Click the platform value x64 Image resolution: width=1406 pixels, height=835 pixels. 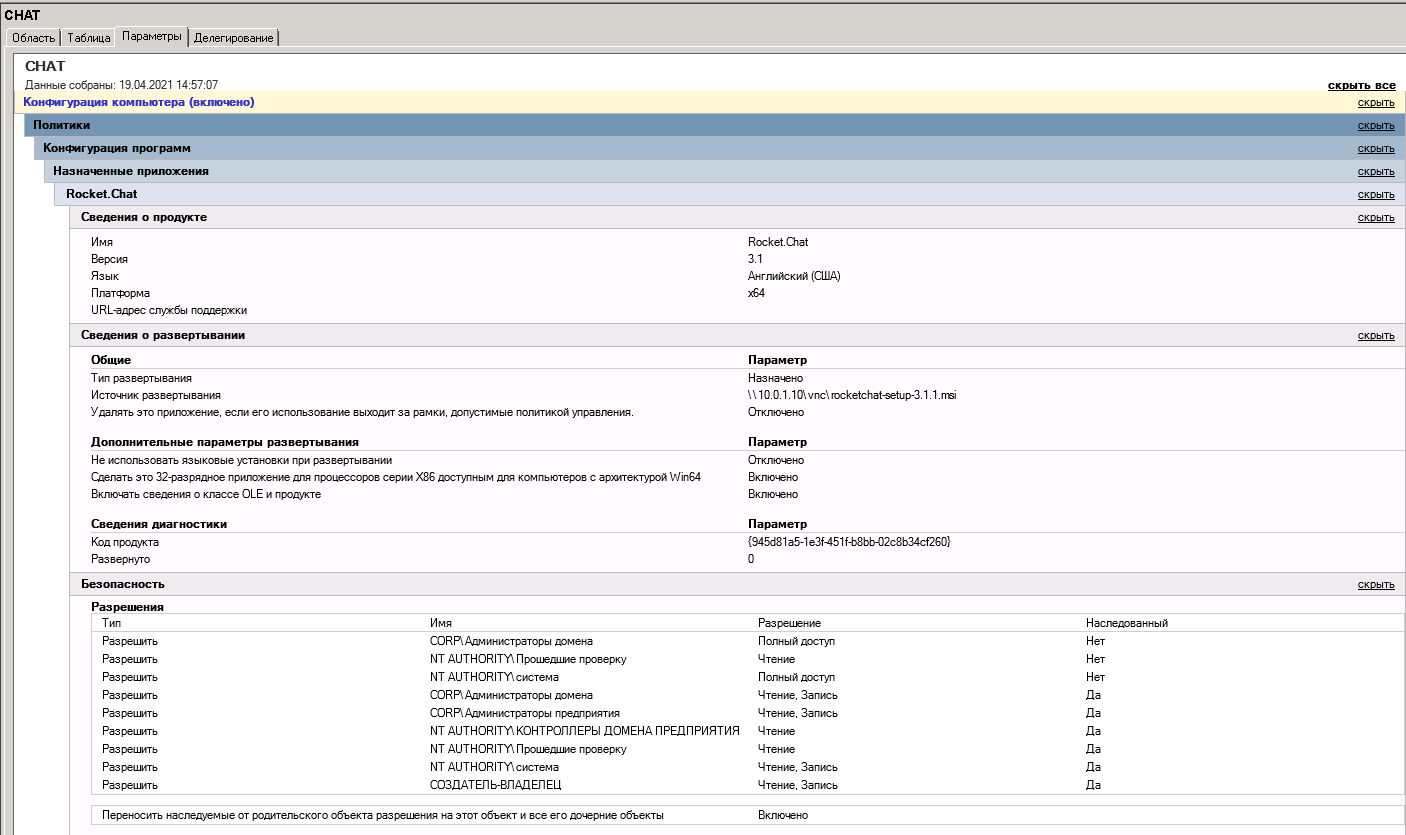point(757,293)
